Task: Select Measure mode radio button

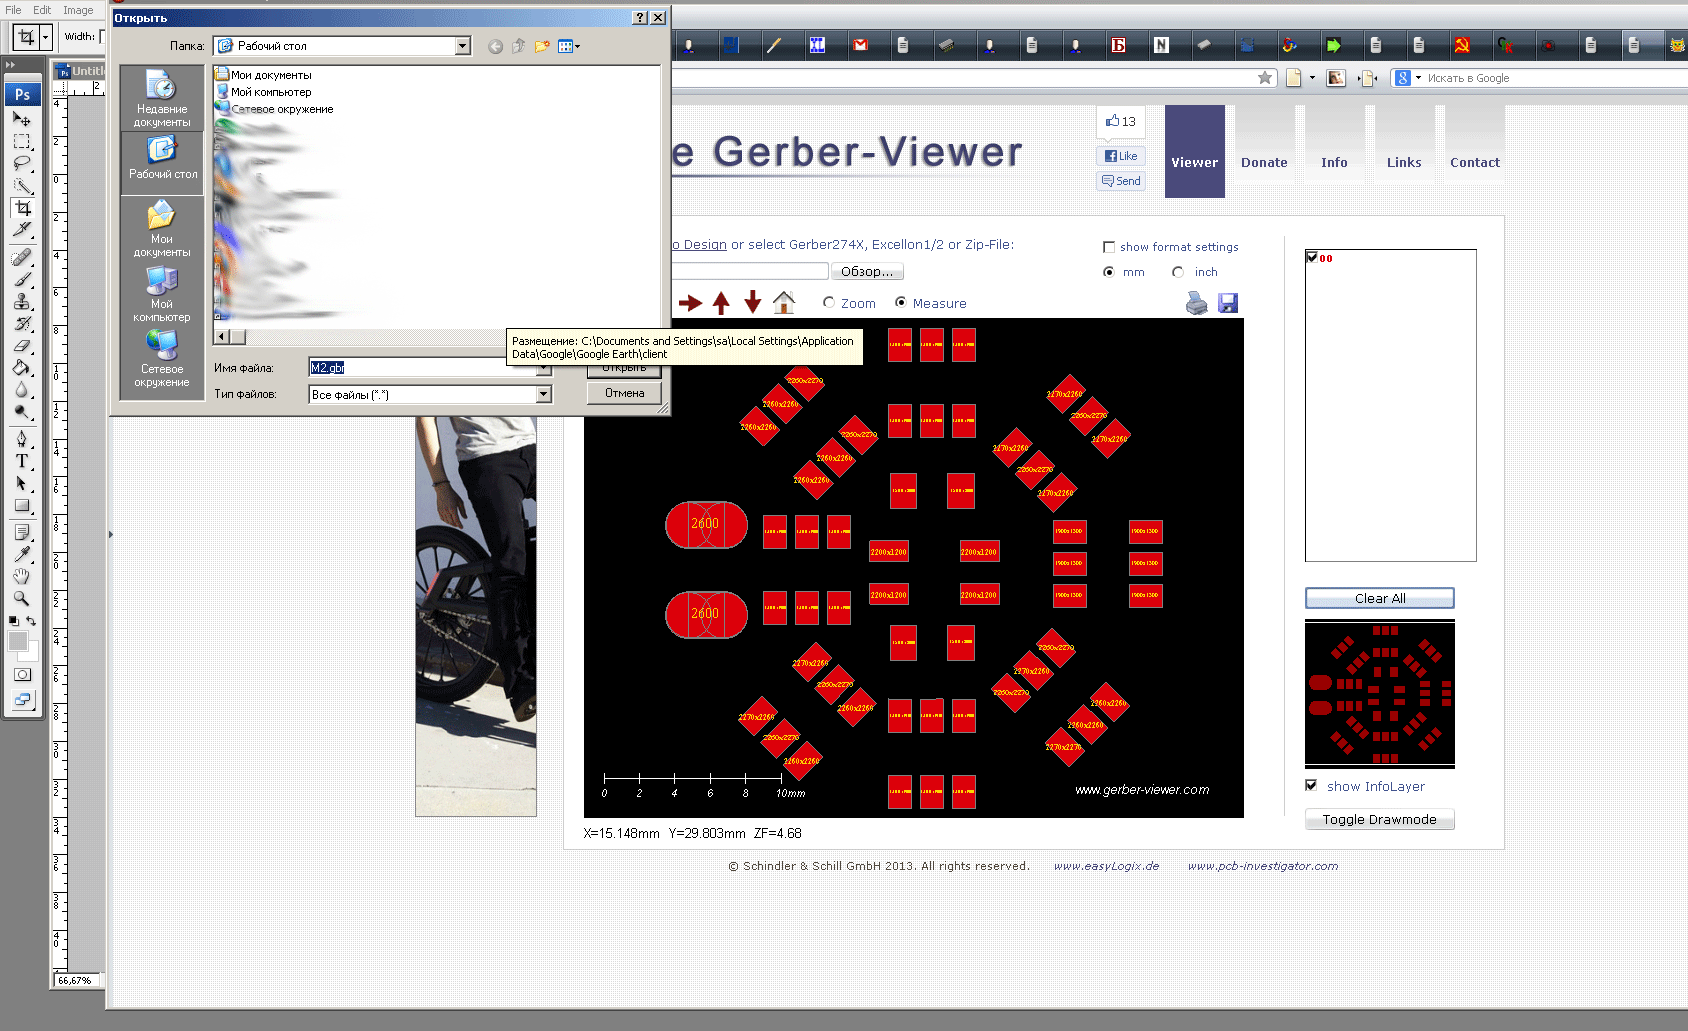Action: 900,302
